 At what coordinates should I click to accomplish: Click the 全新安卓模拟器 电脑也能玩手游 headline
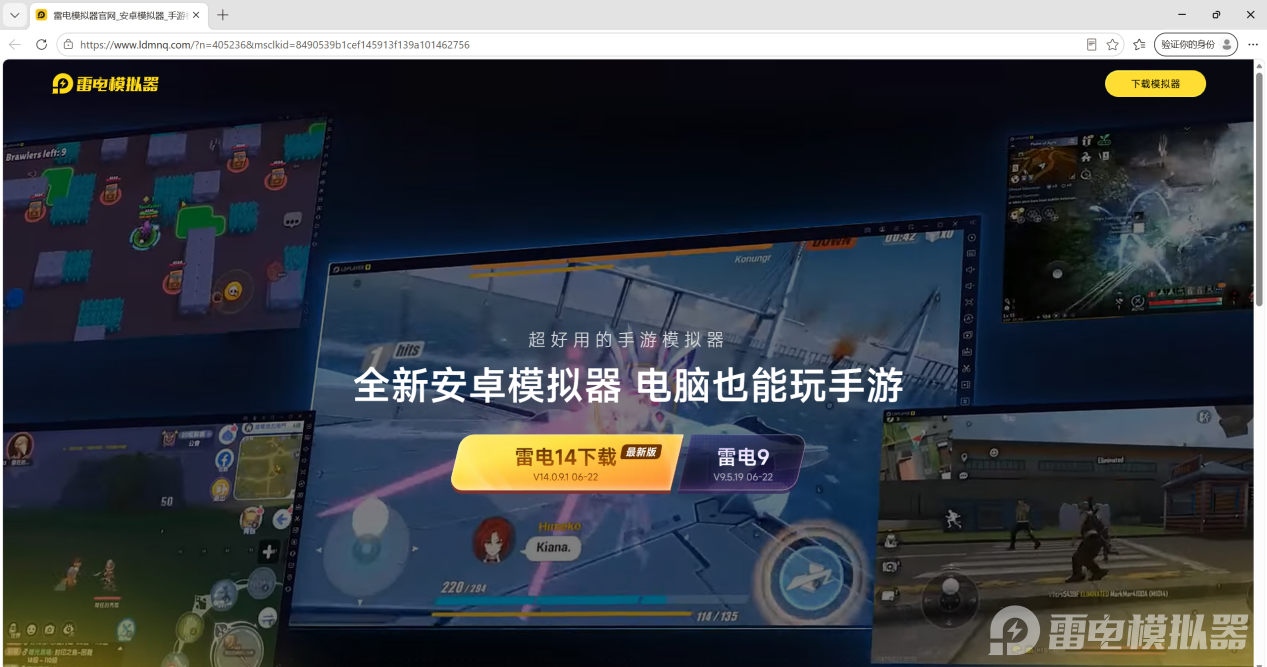628,386
